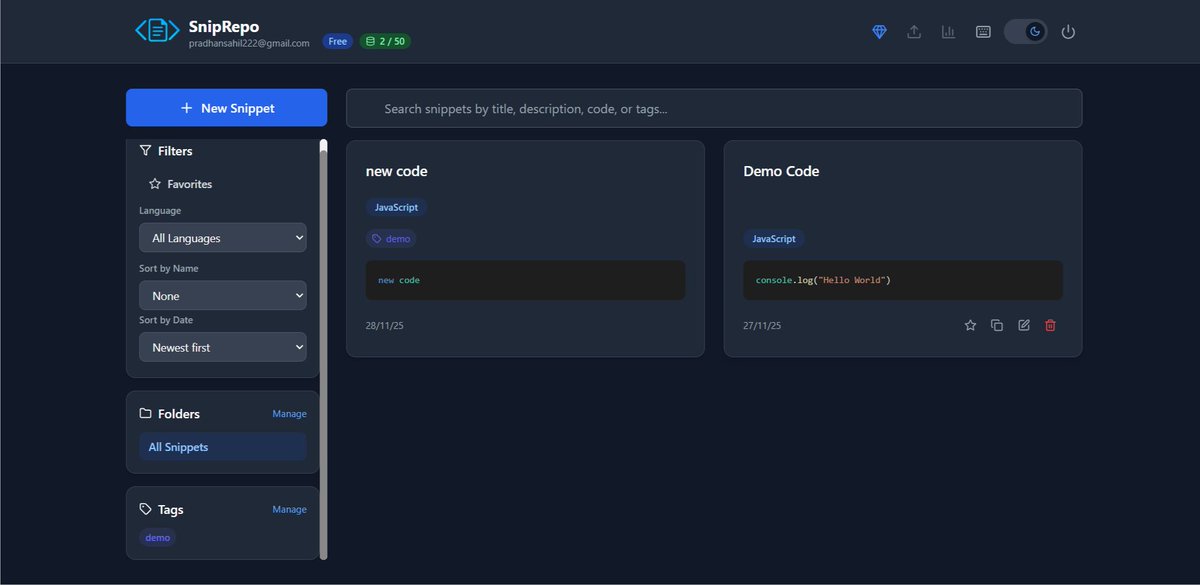Click JavaScript badge on new code card
This screenshot has height=585, width=1200.
pyautogui.click(x=397, y=207)
